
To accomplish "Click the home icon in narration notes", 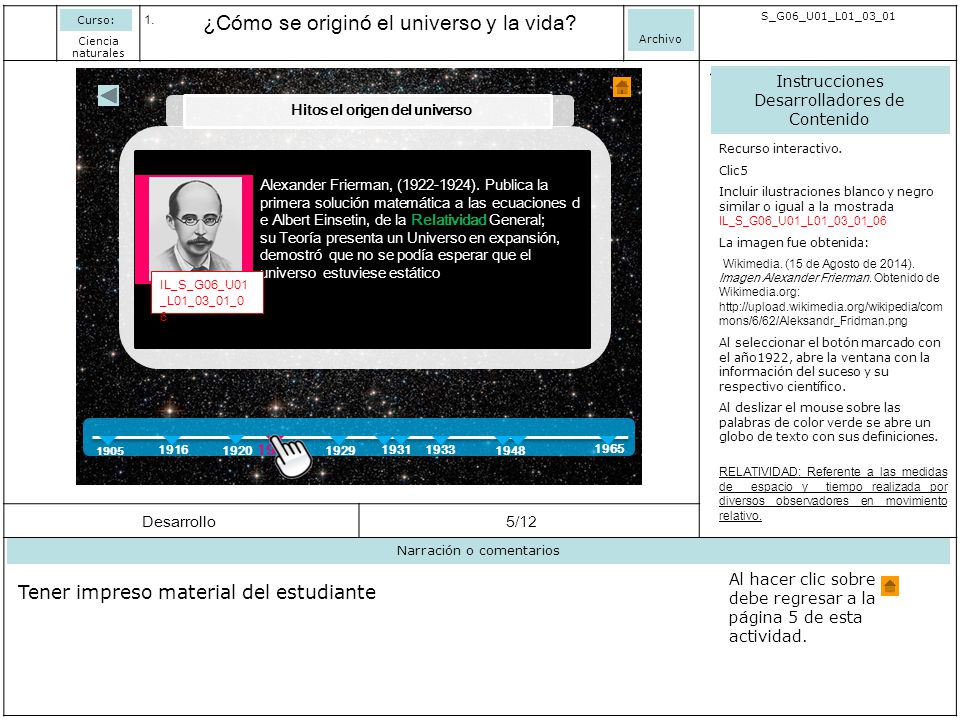I will 890,586.
